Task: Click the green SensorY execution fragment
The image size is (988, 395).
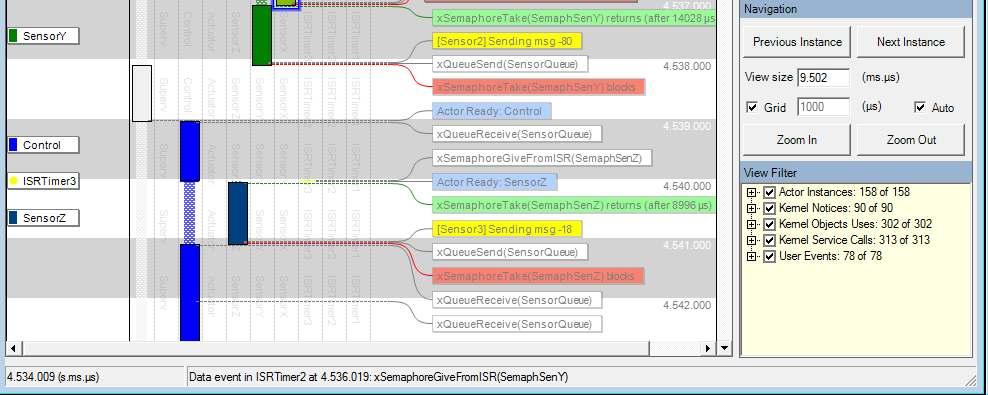Action: (261, 35)
